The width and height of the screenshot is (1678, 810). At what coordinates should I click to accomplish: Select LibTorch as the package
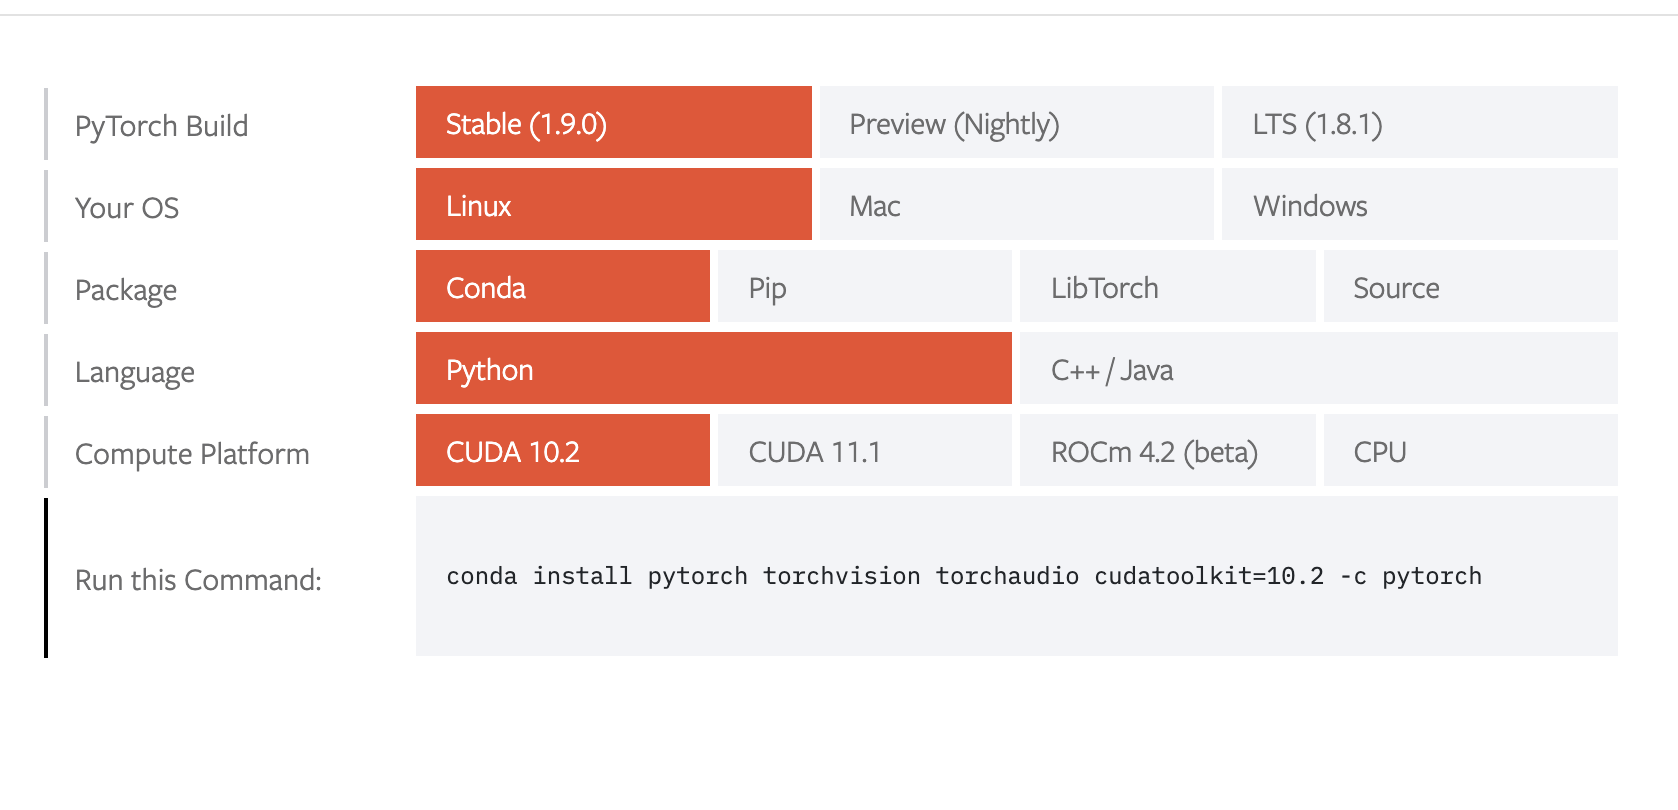(x=1166, y=287)
